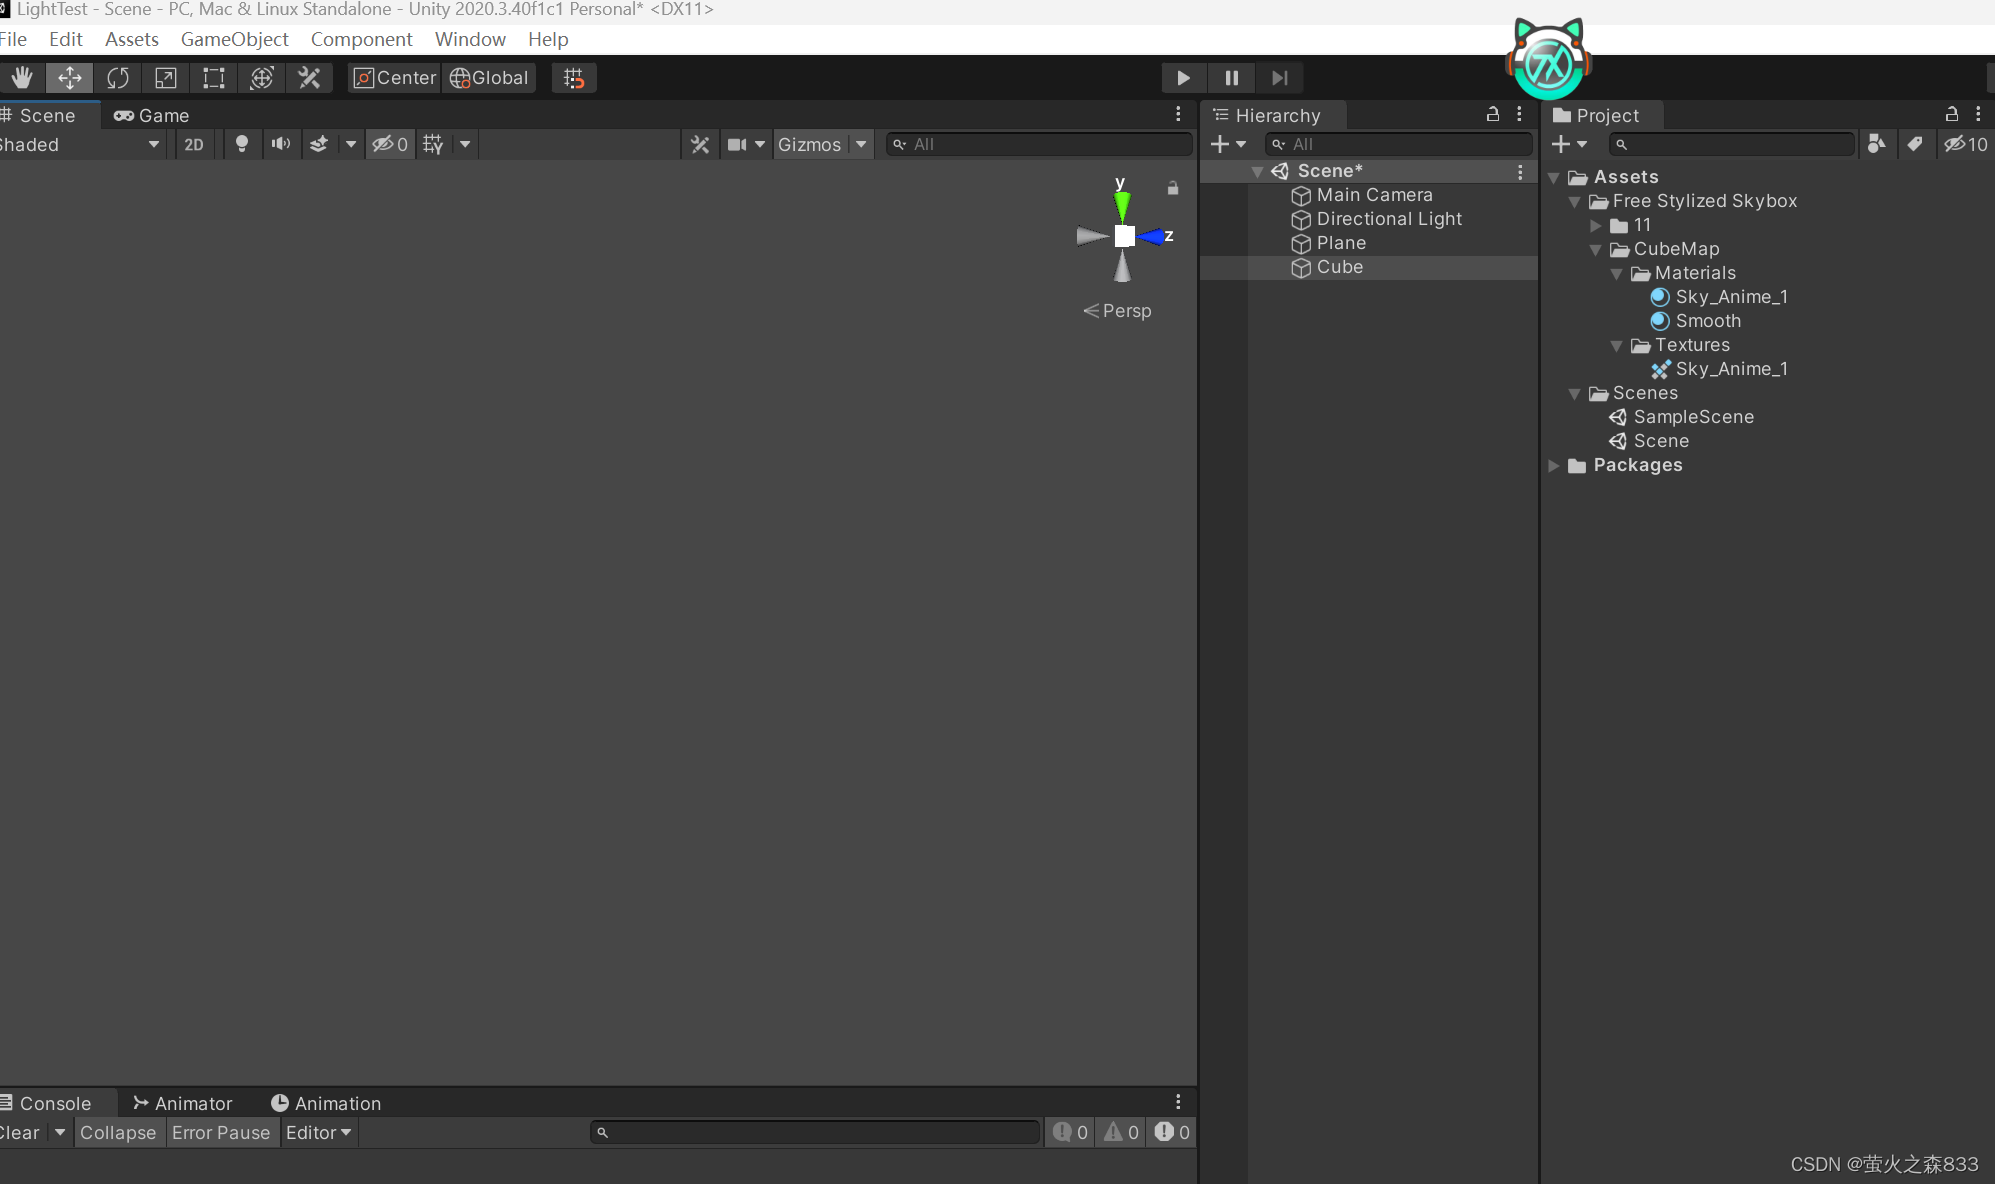Toggle 2D view mode
Viewport: 1995px width, 1184px height.
(194, 144)
